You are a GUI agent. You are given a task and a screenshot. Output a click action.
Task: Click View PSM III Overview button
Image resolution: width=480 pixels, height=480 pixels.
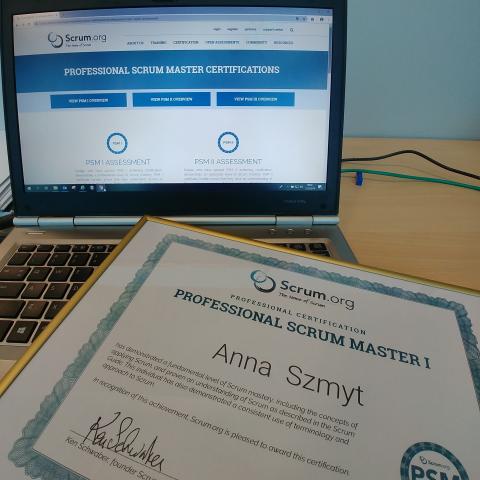coord(256,99)
